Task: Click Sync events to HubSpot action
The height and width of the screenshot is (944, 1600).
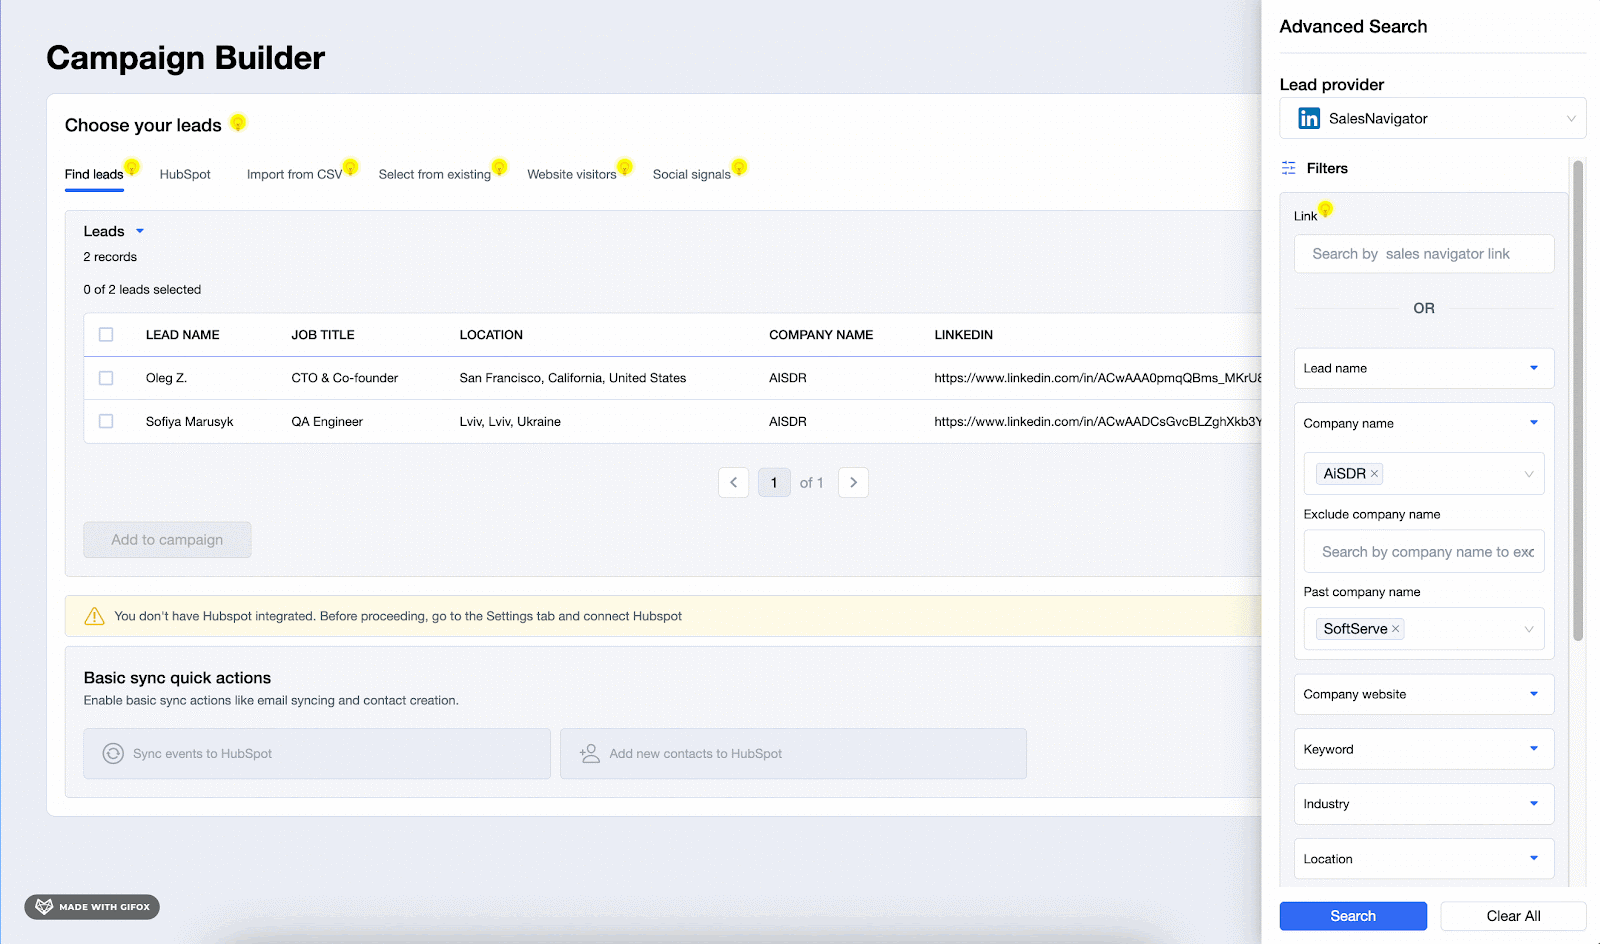Action: (317, 754)
